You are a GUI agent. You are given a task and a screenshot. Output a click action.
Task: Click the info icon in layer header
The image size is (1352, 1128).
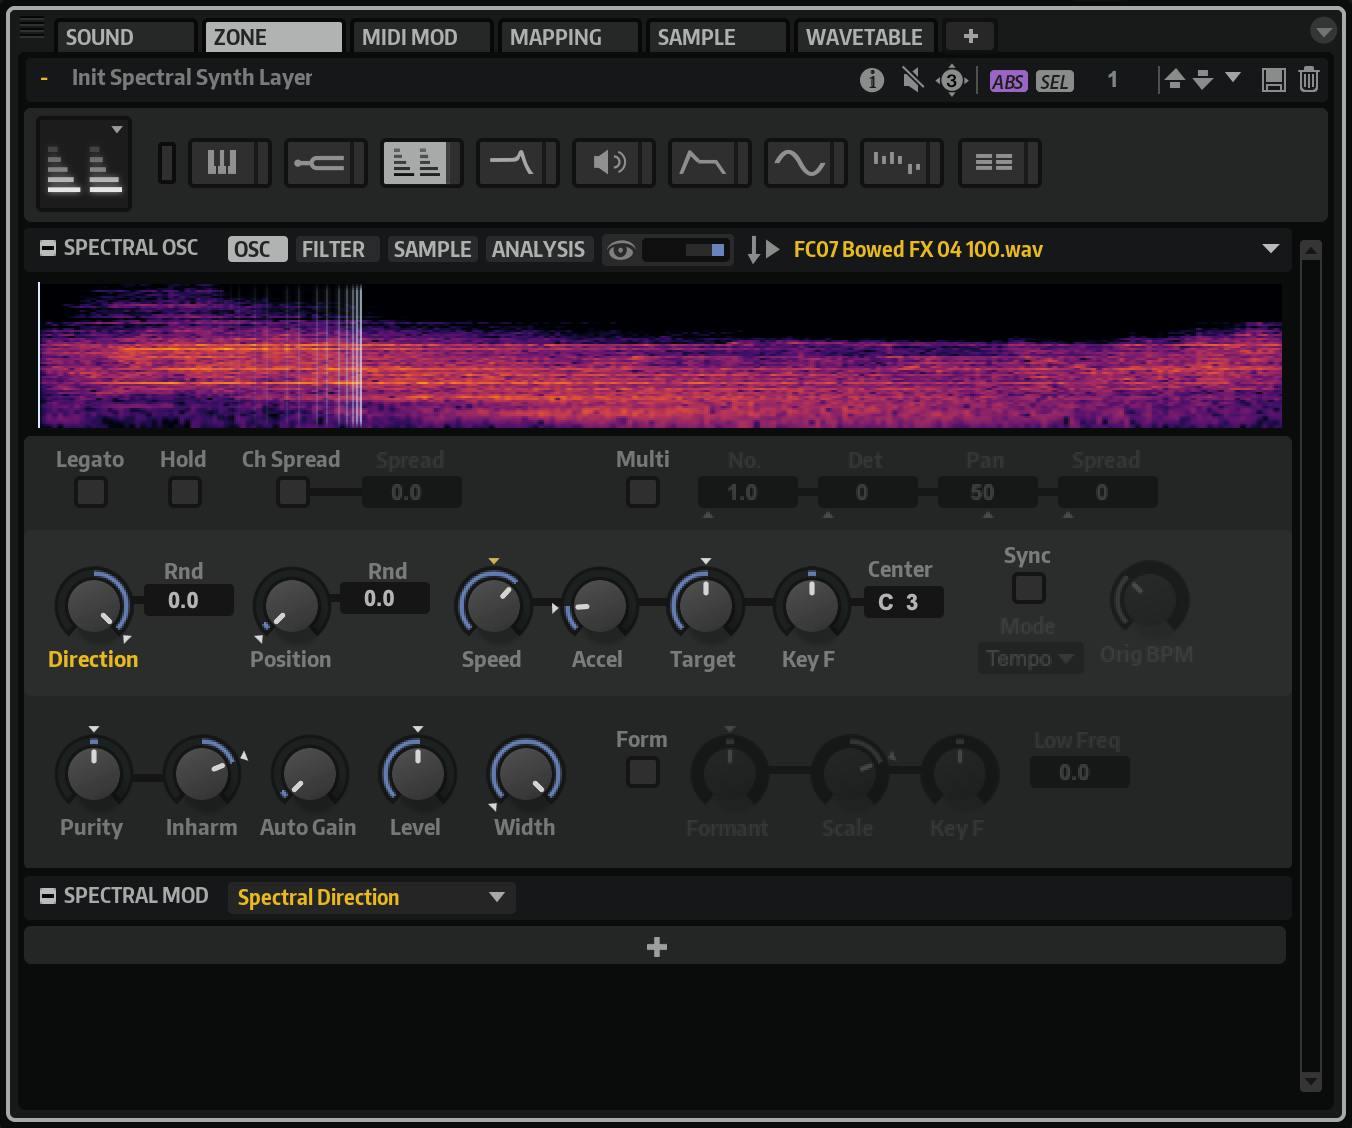click(x=871, y=80)
